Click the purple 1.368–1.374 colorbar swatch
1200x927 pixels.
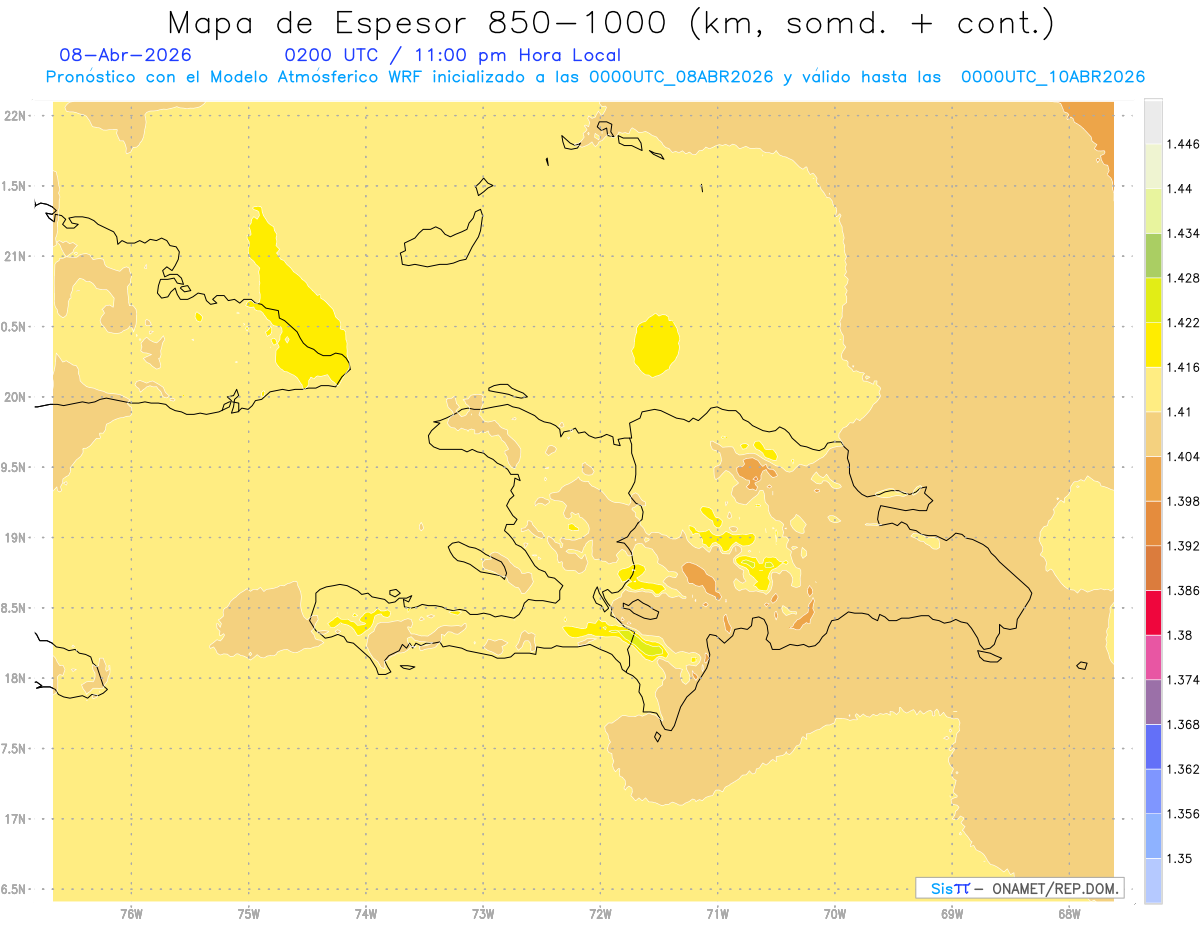point(1153,702)
